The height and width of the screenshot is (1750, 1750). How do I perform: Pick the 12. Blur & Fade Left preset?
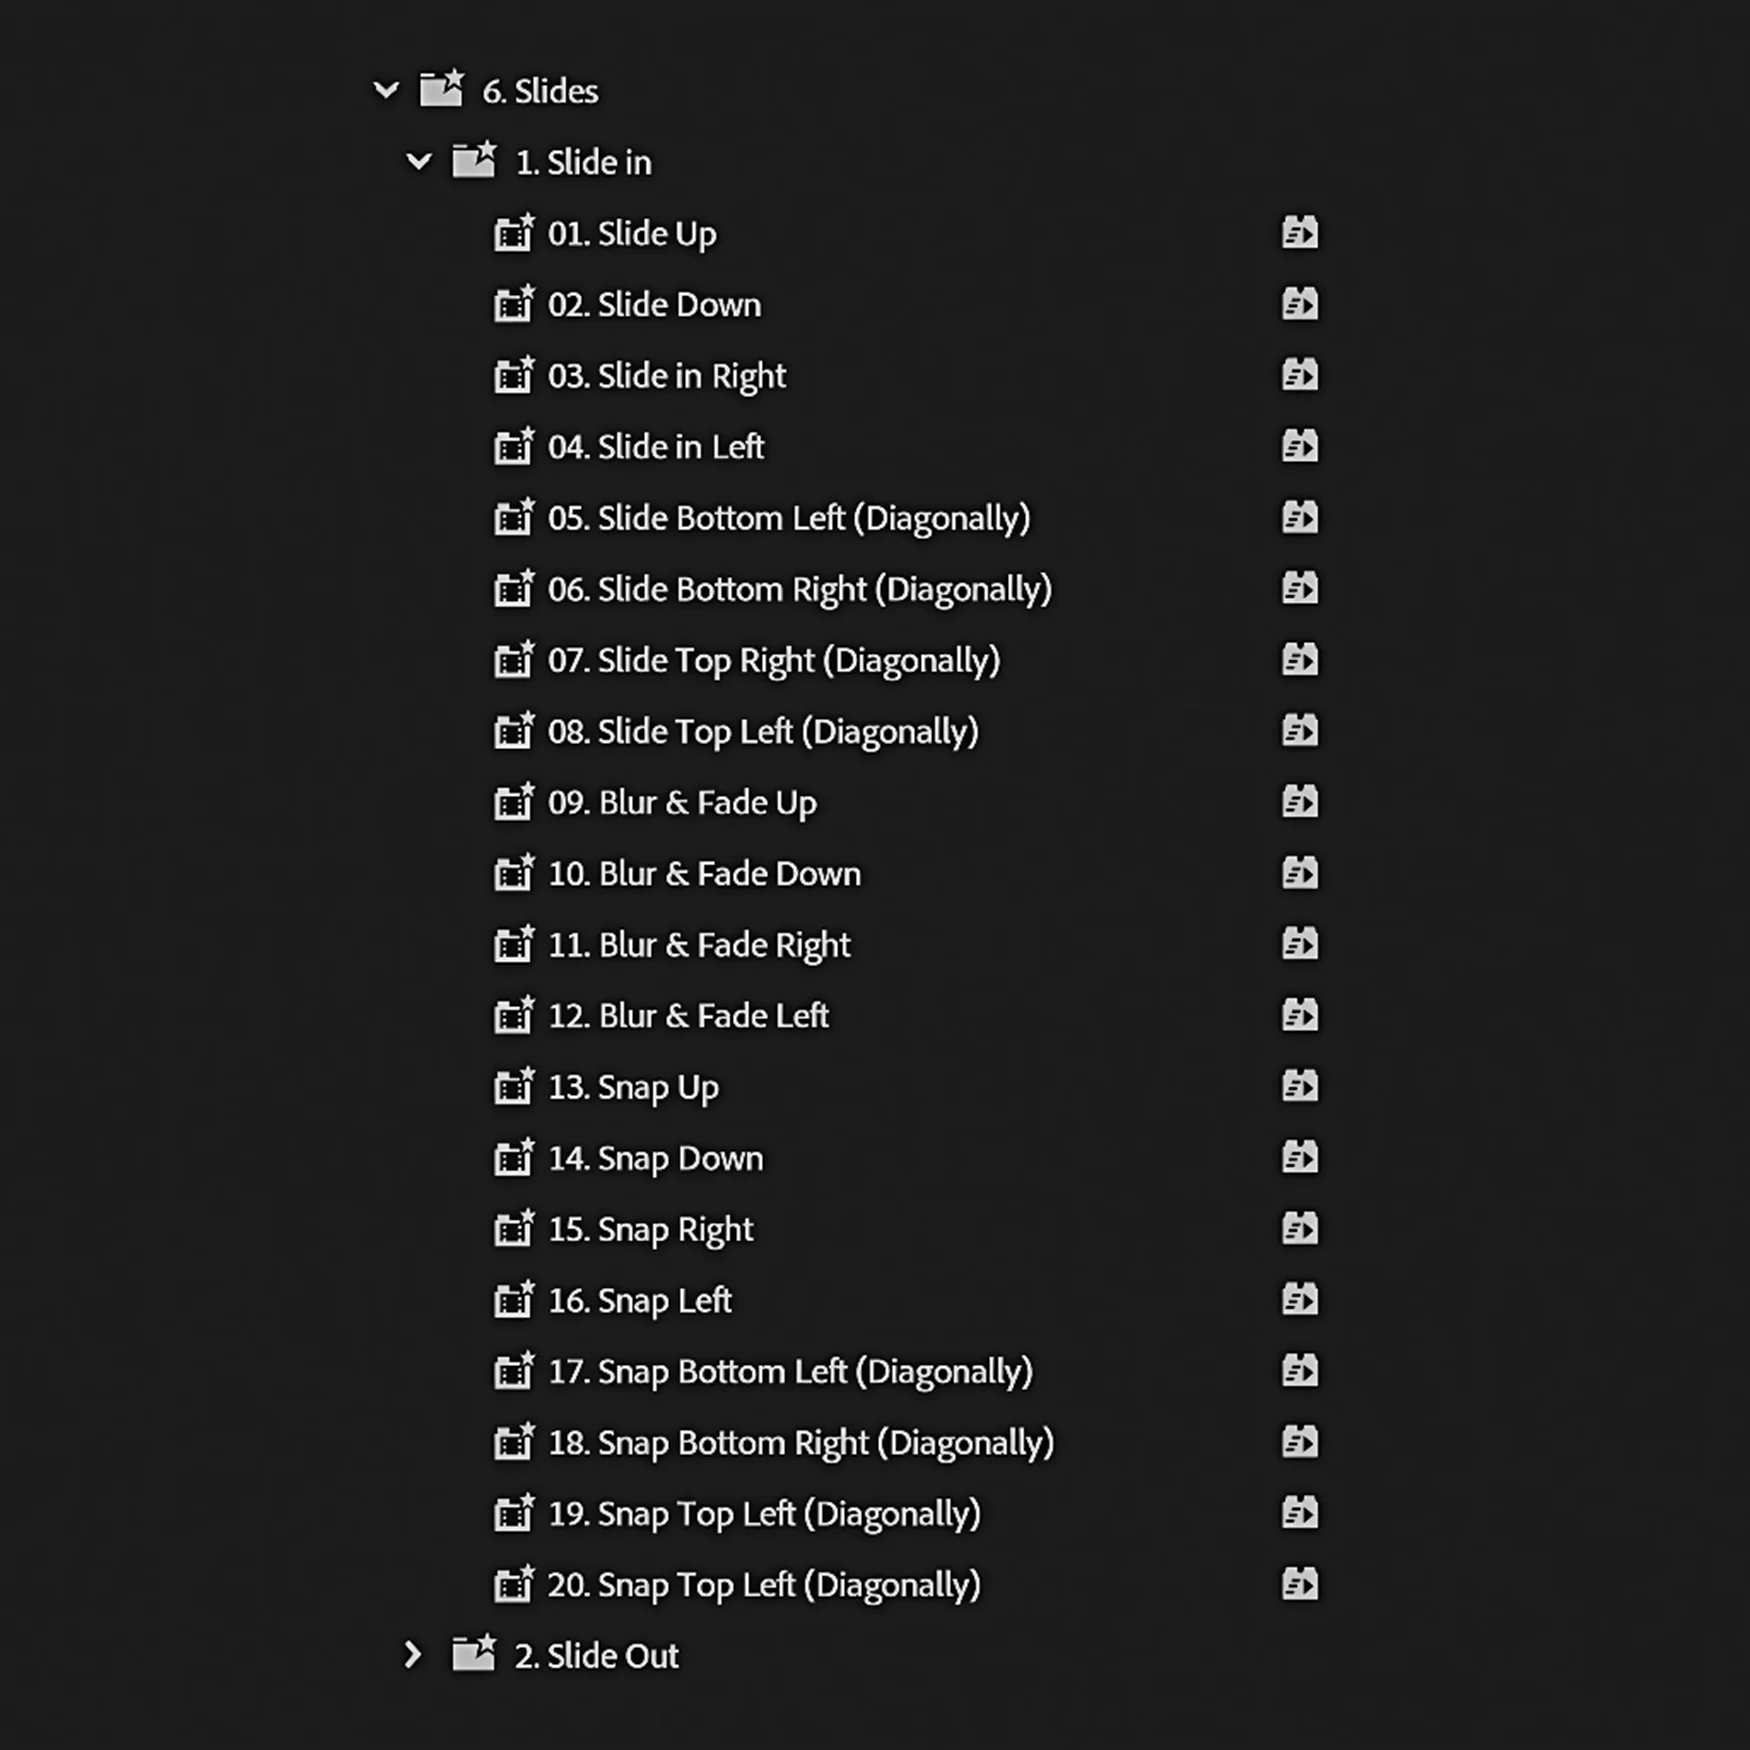[688, 1016]
